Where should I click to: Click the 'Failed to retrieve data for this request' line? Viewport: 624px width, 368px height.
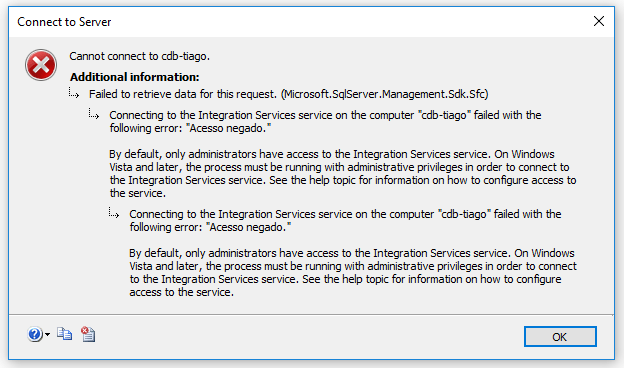tap(183, 94)
